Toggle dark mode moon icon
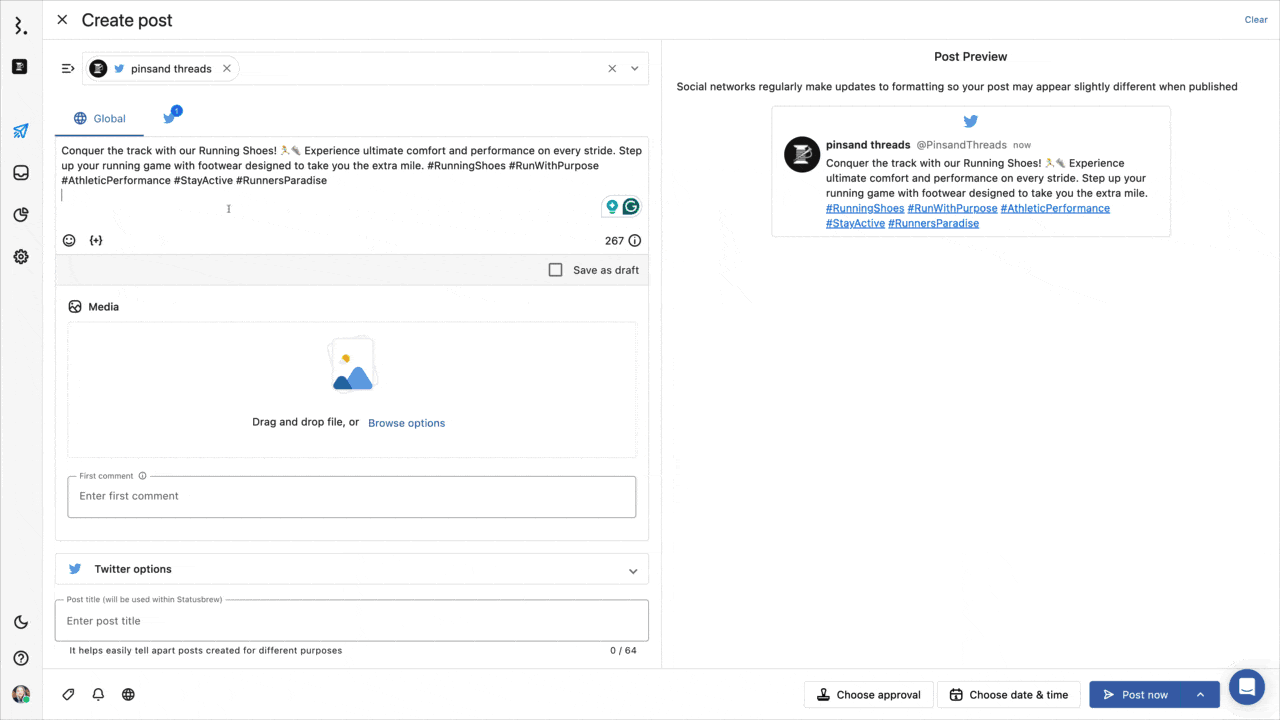This screenshot has height=720, width=1280. point(20,622)
